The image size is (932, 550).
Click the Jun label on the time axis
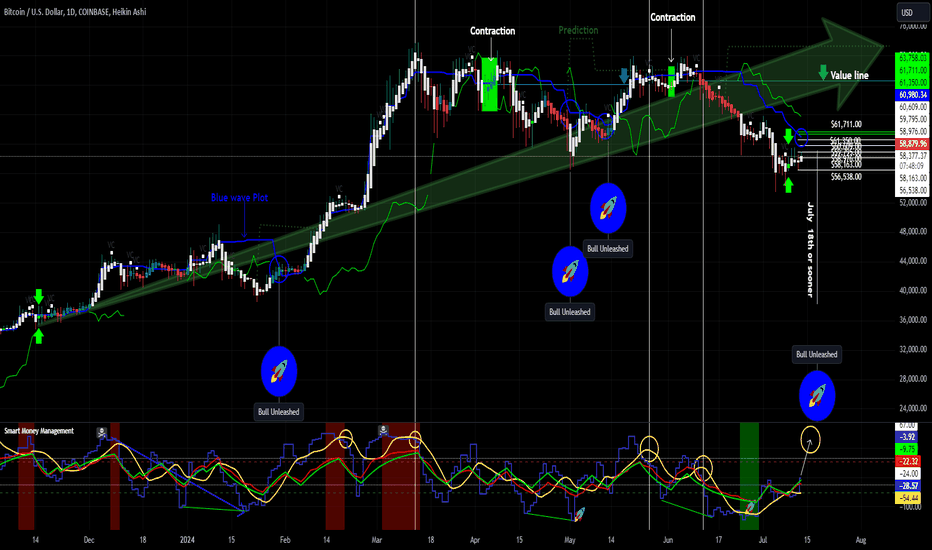pos(668,540)
